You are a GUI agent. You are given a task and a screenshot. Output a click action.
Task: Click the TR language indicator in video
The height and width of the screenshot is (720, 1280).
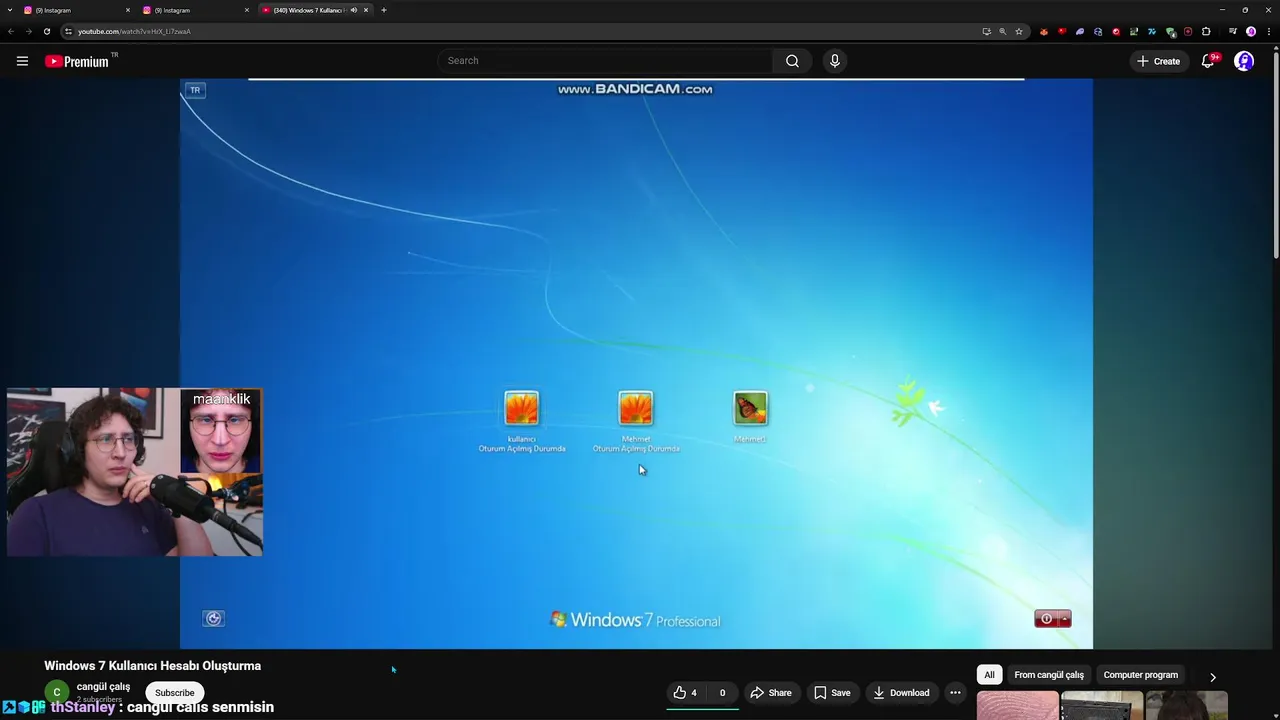pos(195,90)
